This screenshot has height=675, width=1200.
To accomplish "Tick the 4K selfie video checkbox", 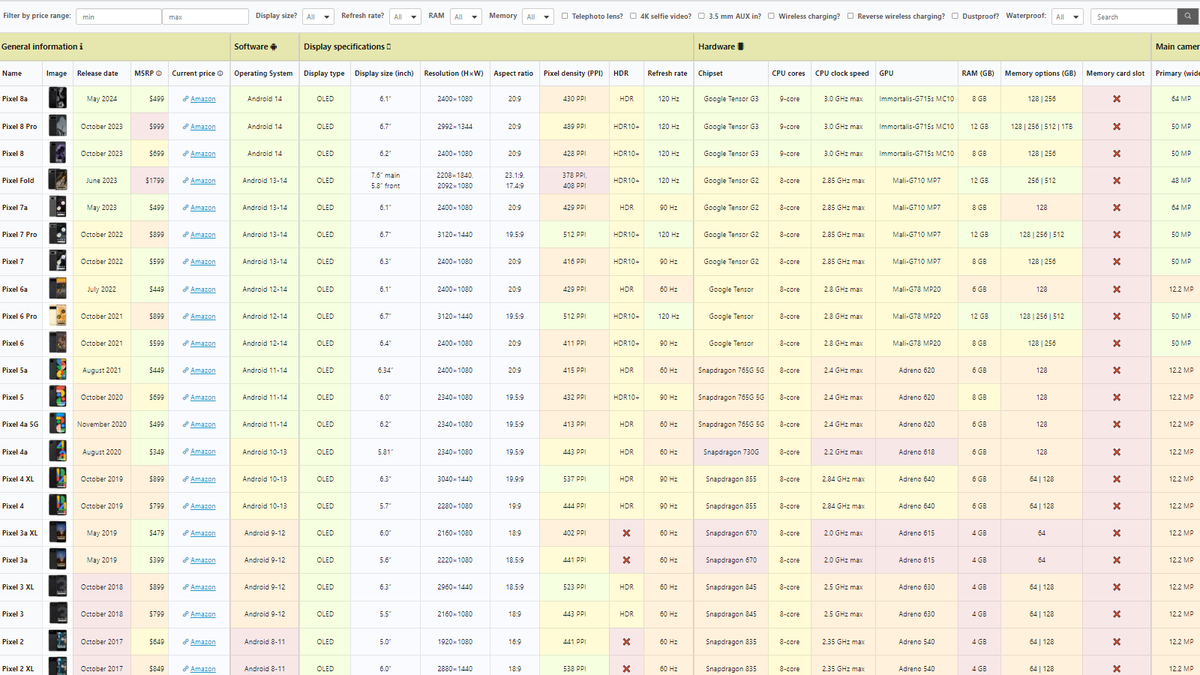I will point(634,16).
